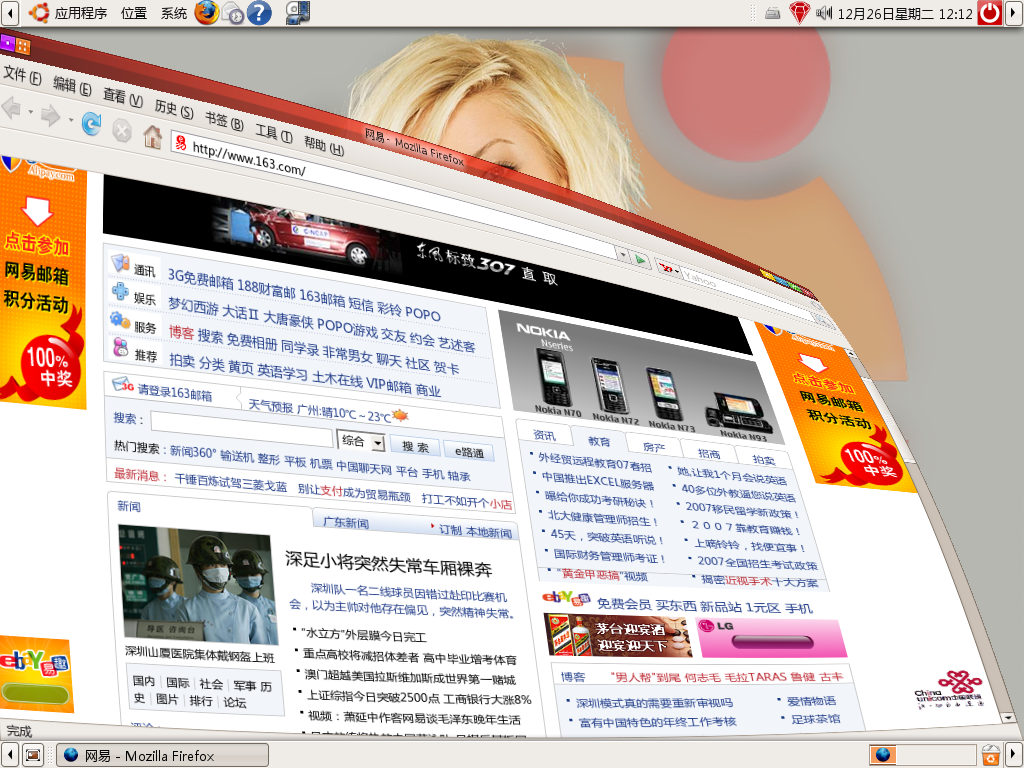The image size is (1024, 768).
Task: Click the 博客 link in the 服务 row
Action: point(181,332)
